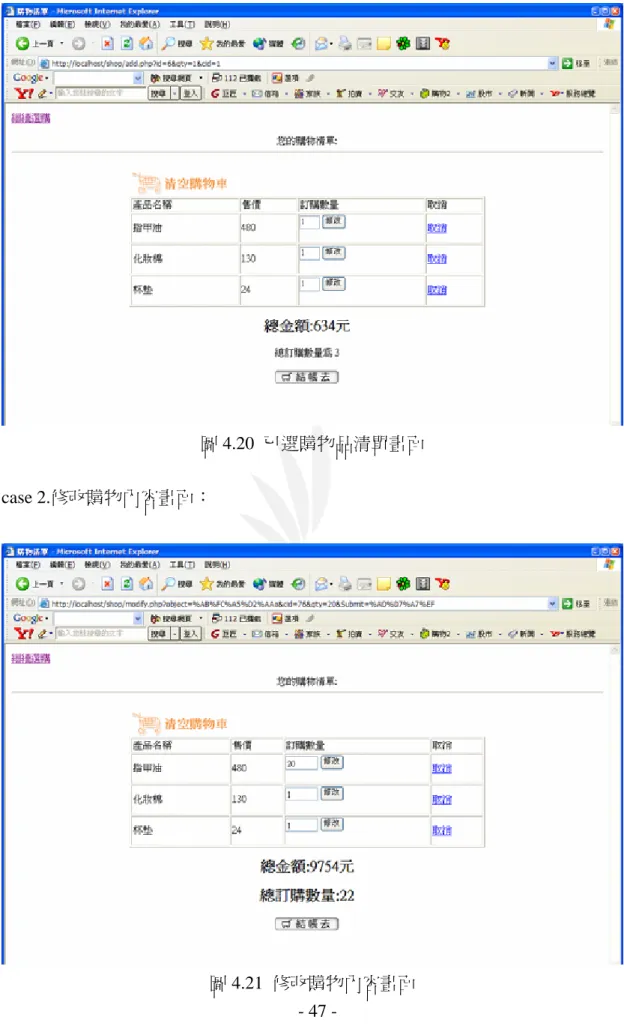This screenshot has height=1029, width=624.
Task: Click Forward arrow in the add.php window
Action: (x=79, y=43)
